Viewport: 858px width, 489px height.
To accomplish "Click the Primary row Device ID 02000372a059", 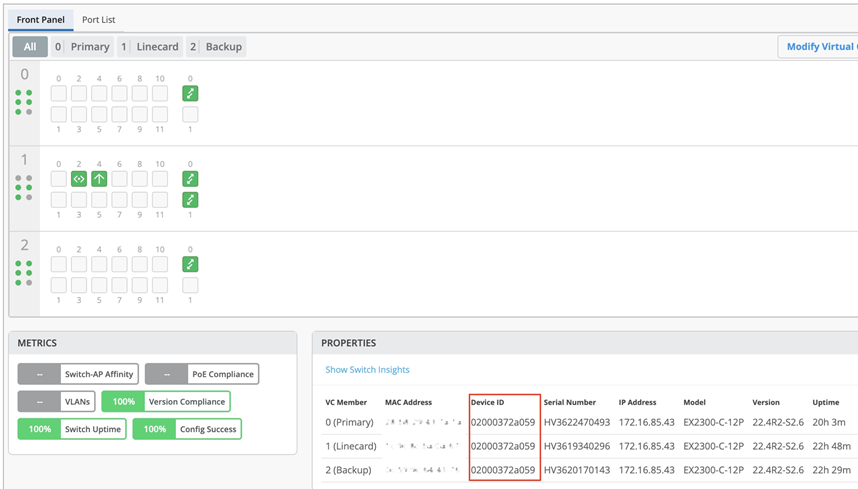I will [x=503, y=422].
